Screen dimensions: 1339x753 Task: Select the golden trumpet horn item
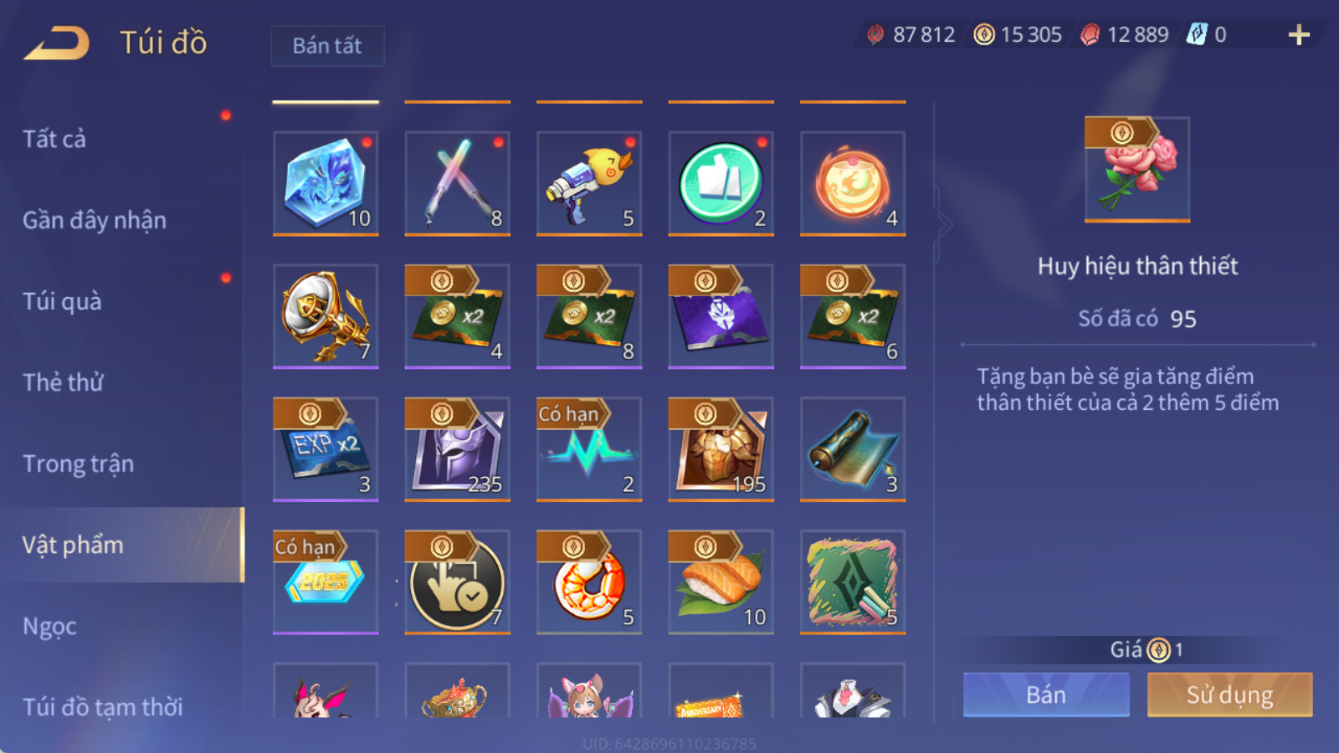click(326, 317)
